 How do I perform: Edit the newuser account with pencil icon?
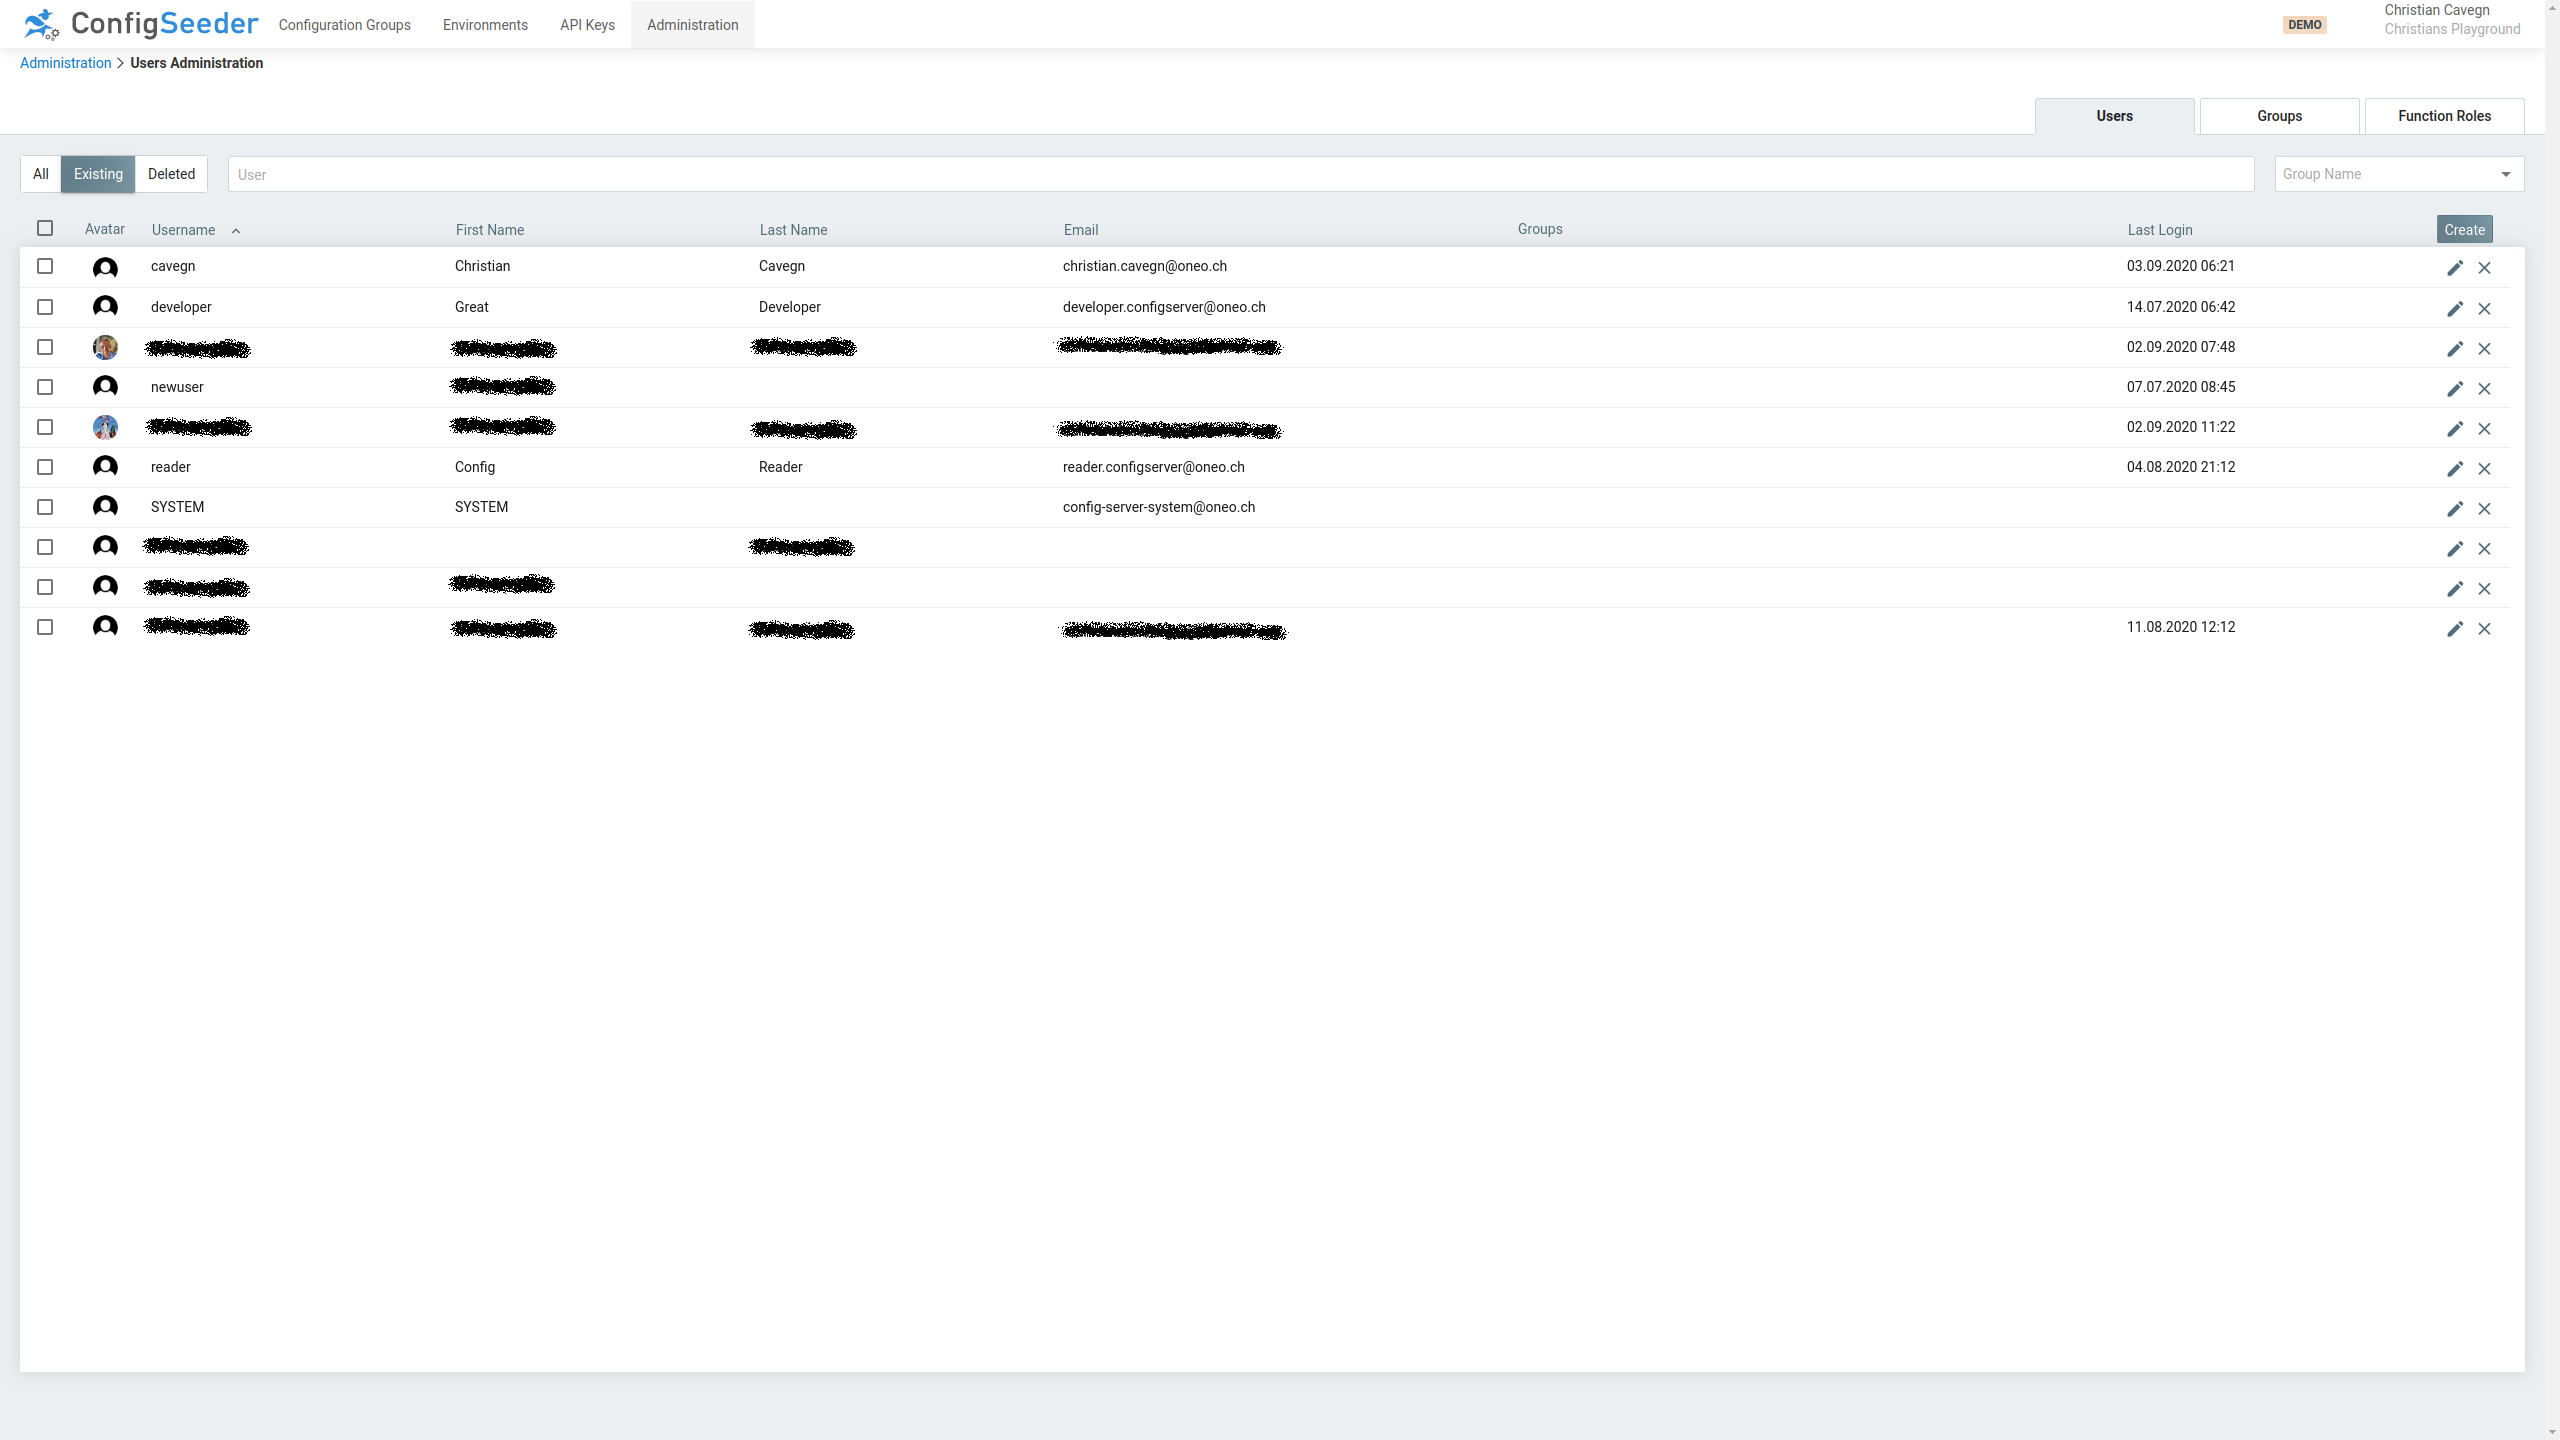2455,388
